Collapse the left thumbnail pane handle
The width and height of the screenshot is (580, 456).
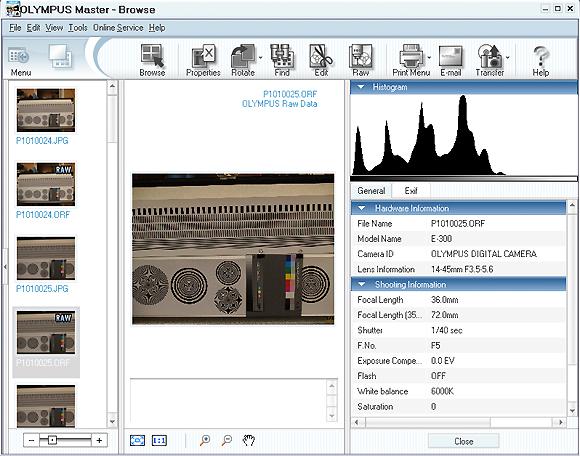point(5,266)
